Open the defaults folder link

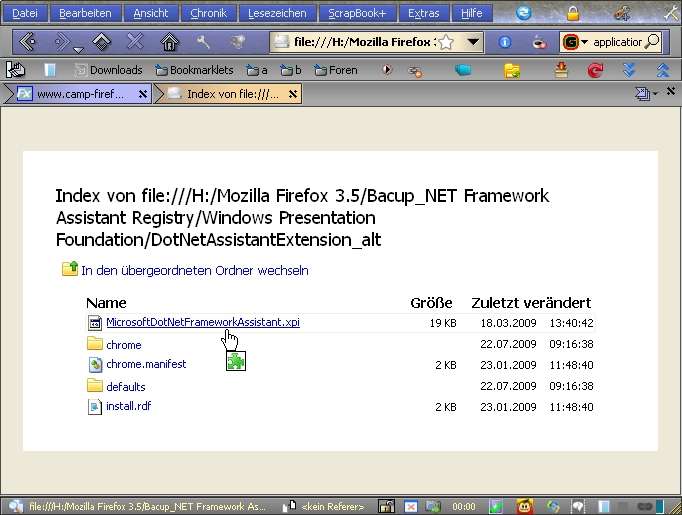[x=126, y=387]
